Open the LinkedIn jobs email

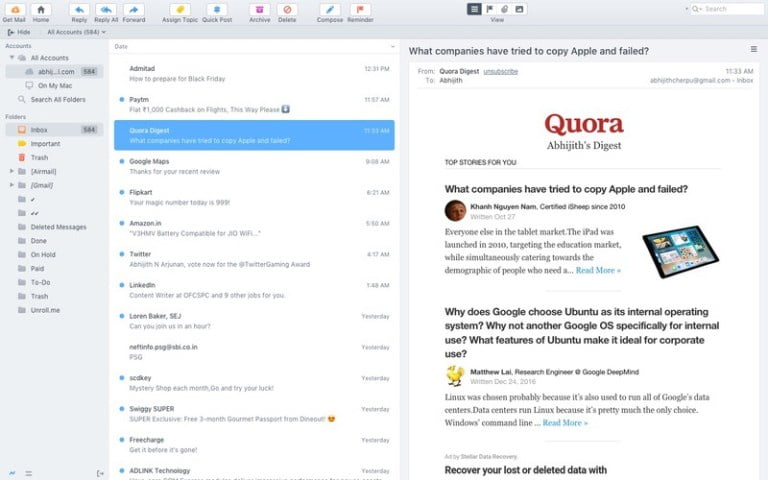pos(254,289)
